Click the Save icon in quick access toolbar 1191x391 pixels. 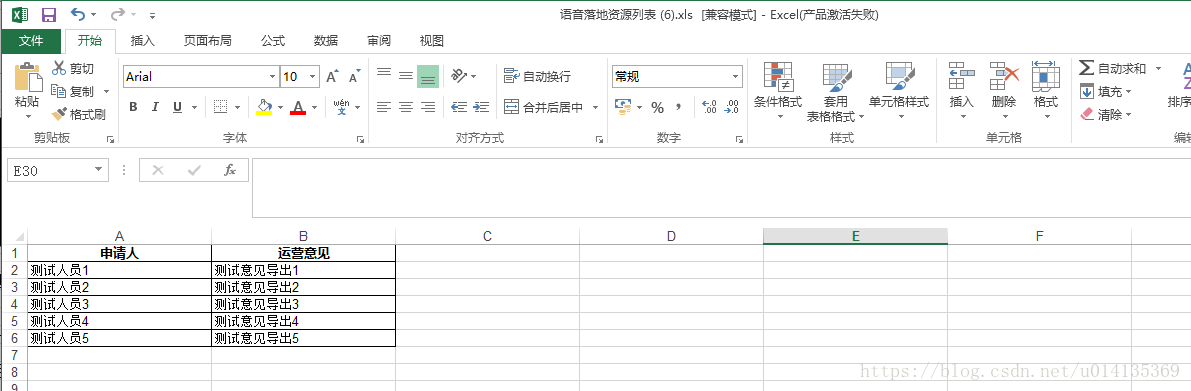(49, 14)
